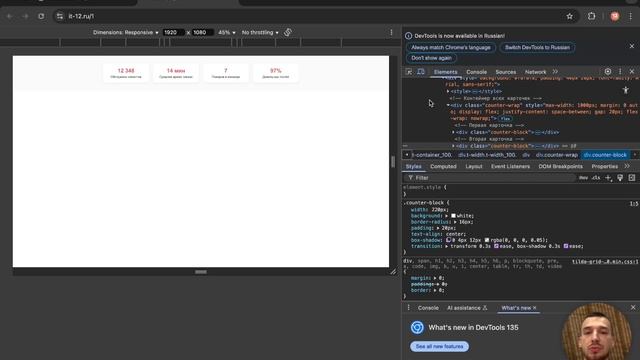Viewport: 640px width, 360px height.
Task: Open DevTools settings gear
Action: click(608, 71)
